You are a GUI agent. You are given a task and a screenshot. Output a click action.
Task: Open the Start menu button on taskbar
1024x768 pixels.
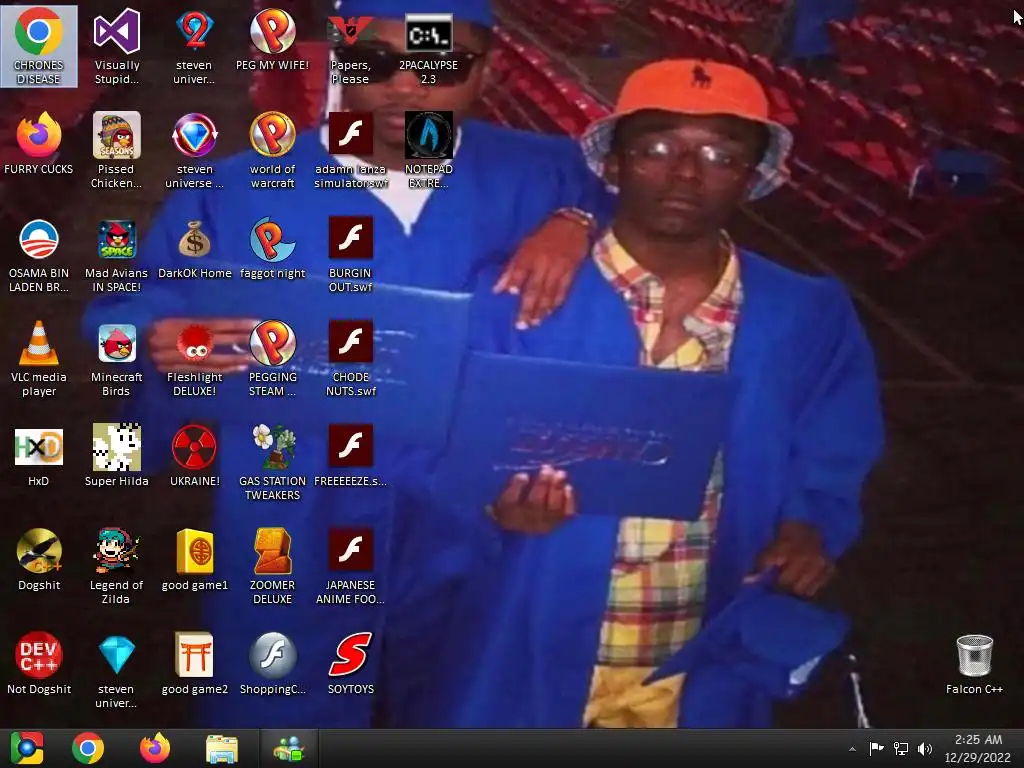(x=27, y=748)
